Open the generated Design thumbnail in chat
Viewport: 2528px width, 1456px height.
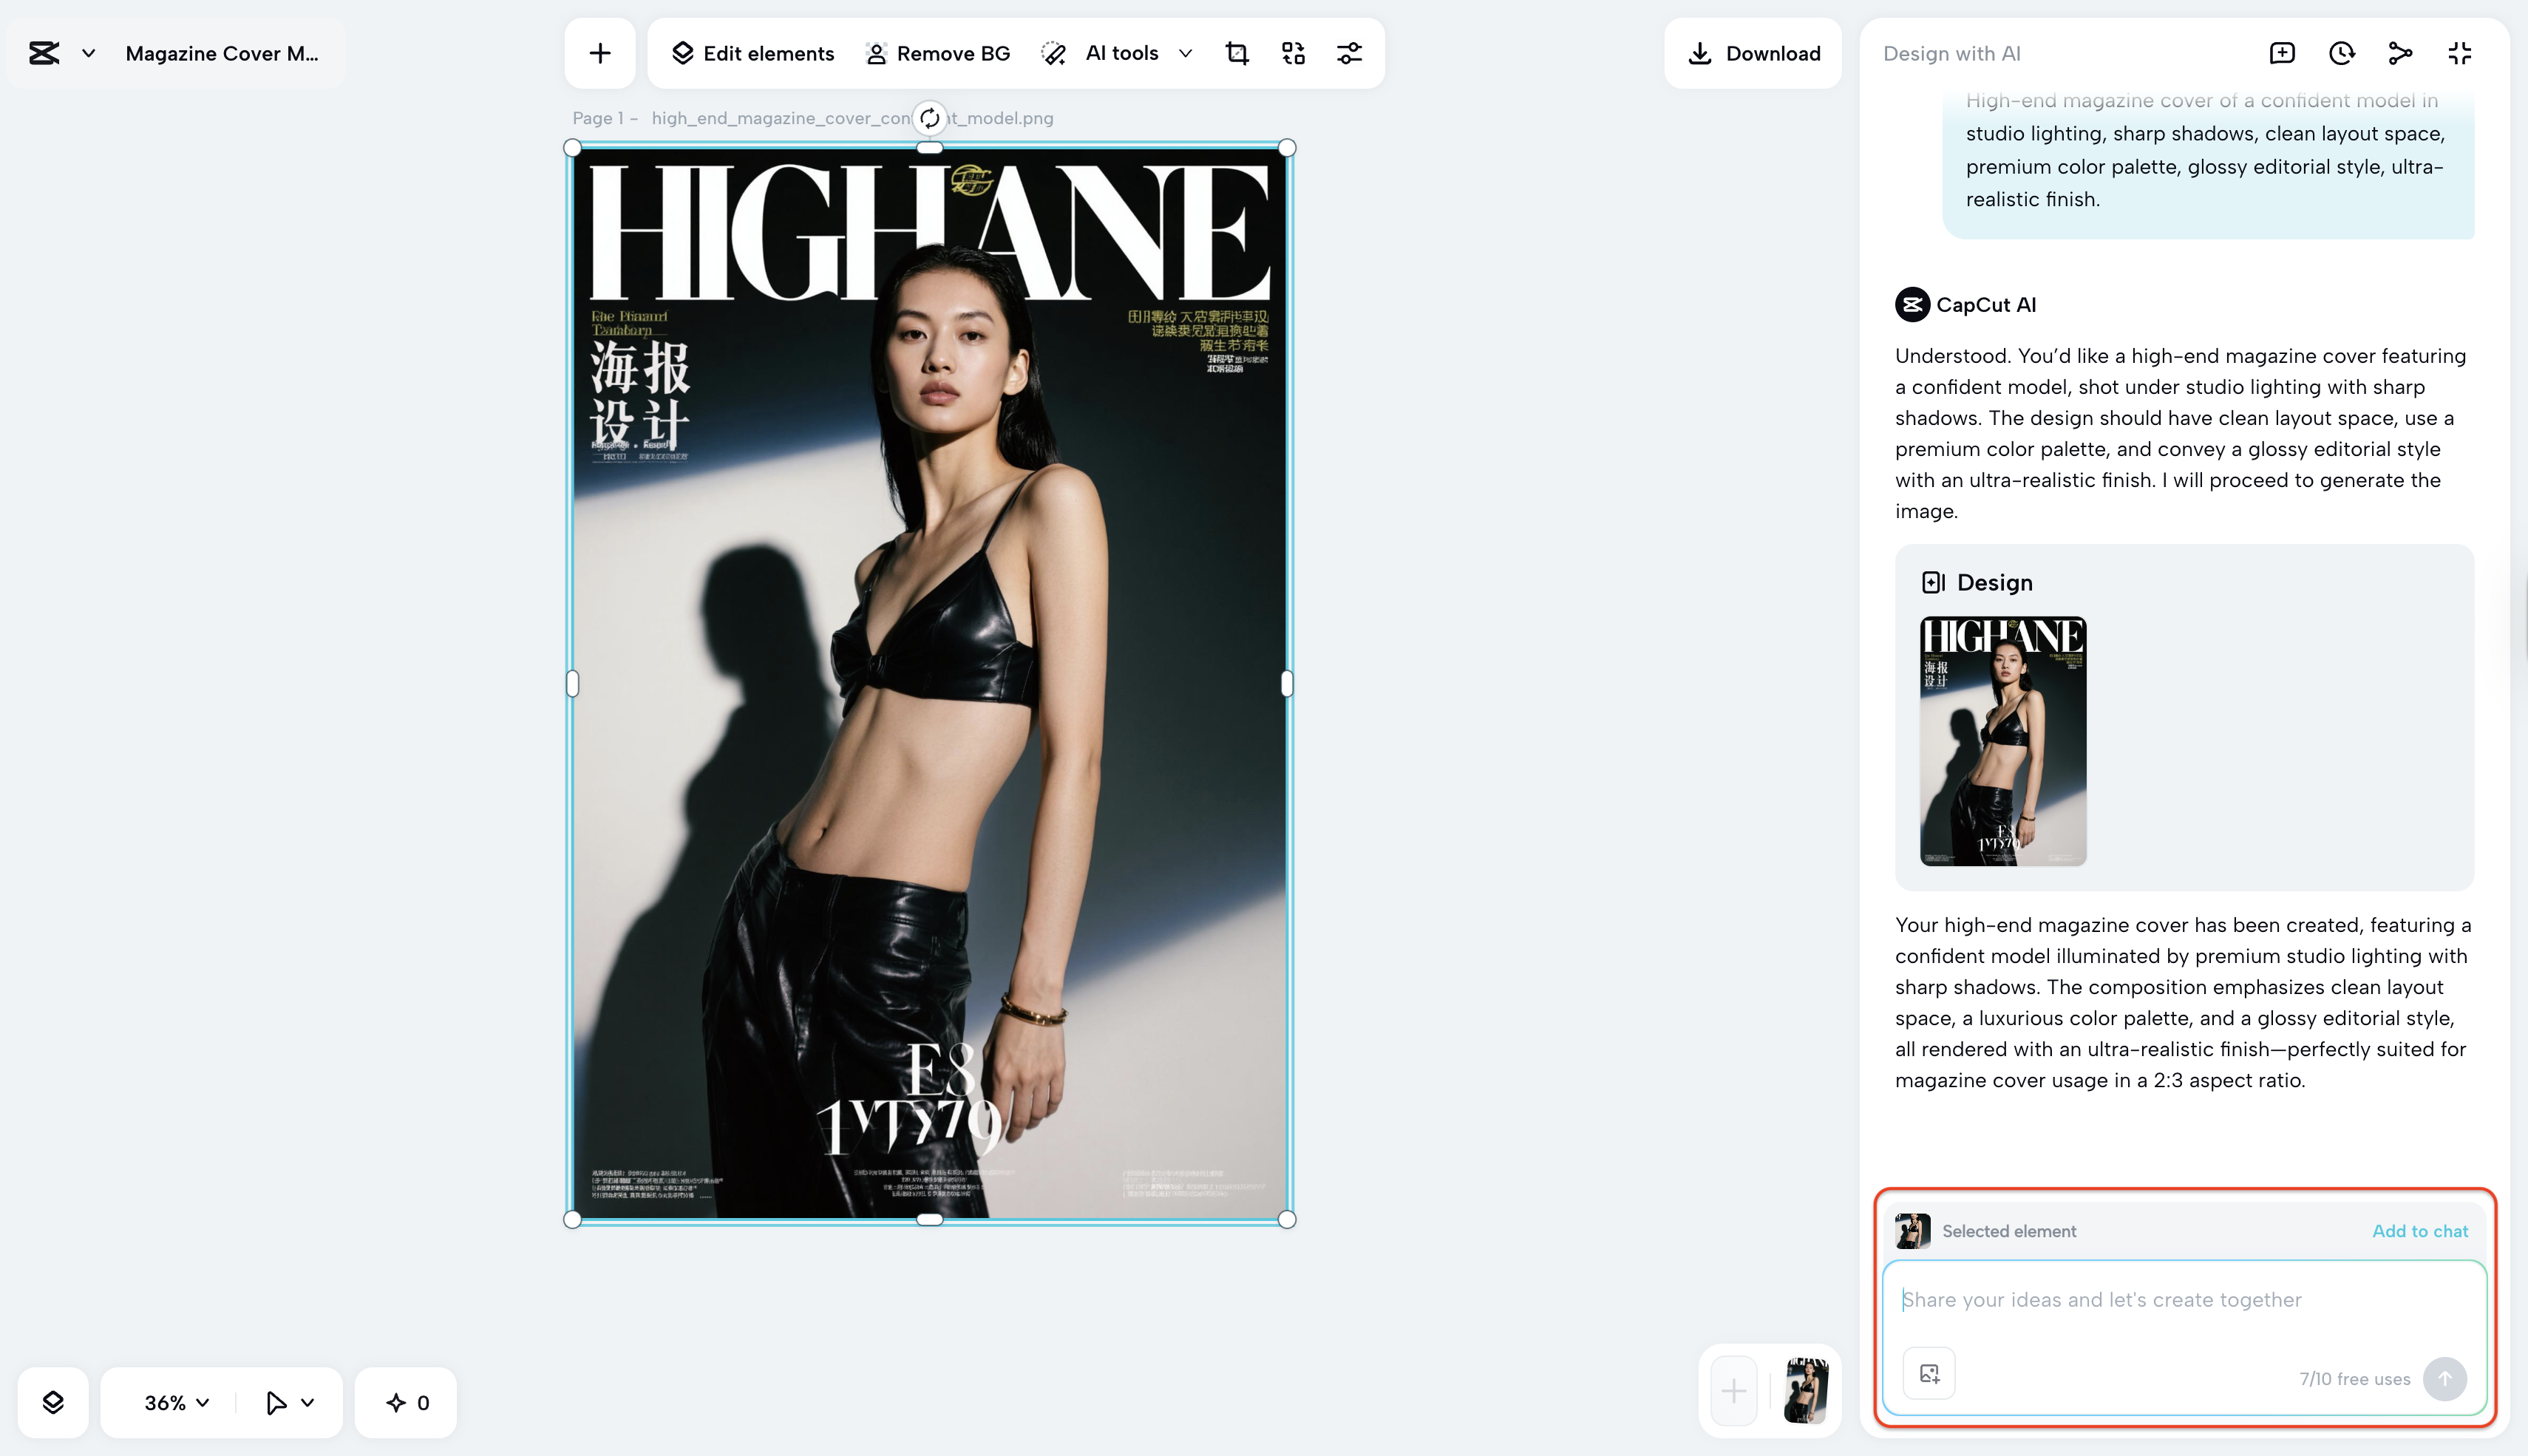[x=2002, y=740]
